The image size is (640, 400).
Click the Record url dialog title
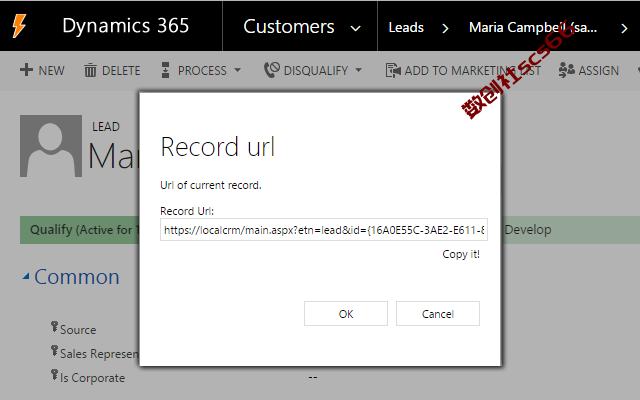218,147
